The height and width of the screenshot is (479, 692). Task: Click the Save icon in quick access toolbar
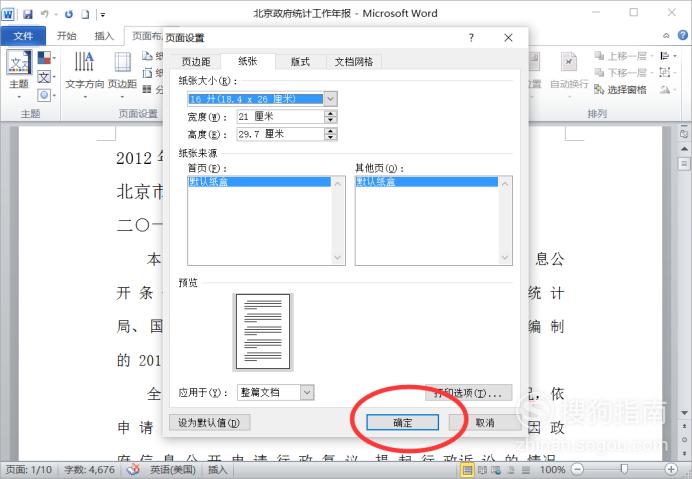point(28,14)
